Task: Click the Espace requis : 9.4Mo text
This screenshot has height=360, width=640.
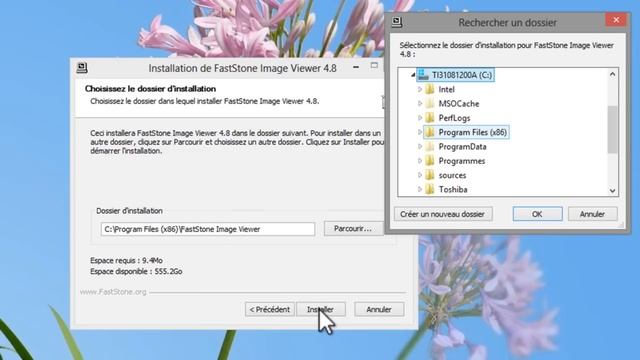Action: (x=127, y=260)
